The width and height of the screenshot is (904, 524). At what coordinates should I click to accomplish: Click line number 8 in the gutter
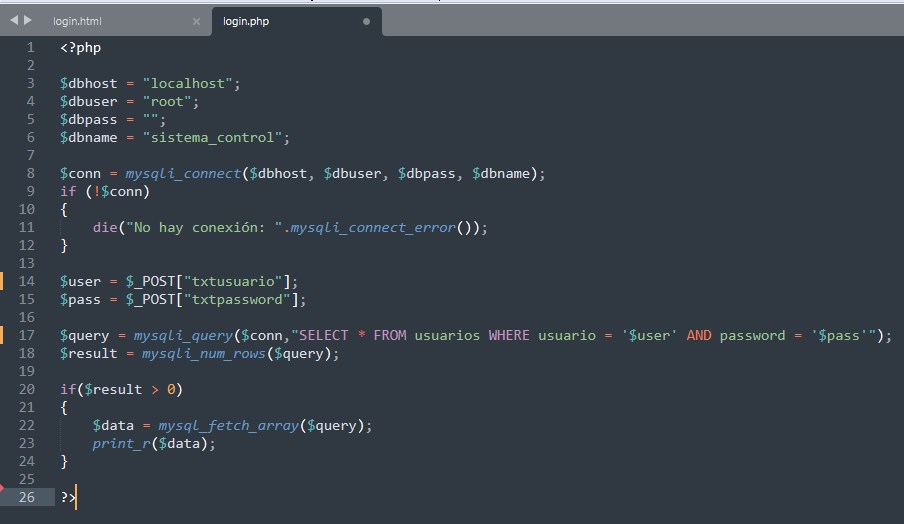coord(30,173)
